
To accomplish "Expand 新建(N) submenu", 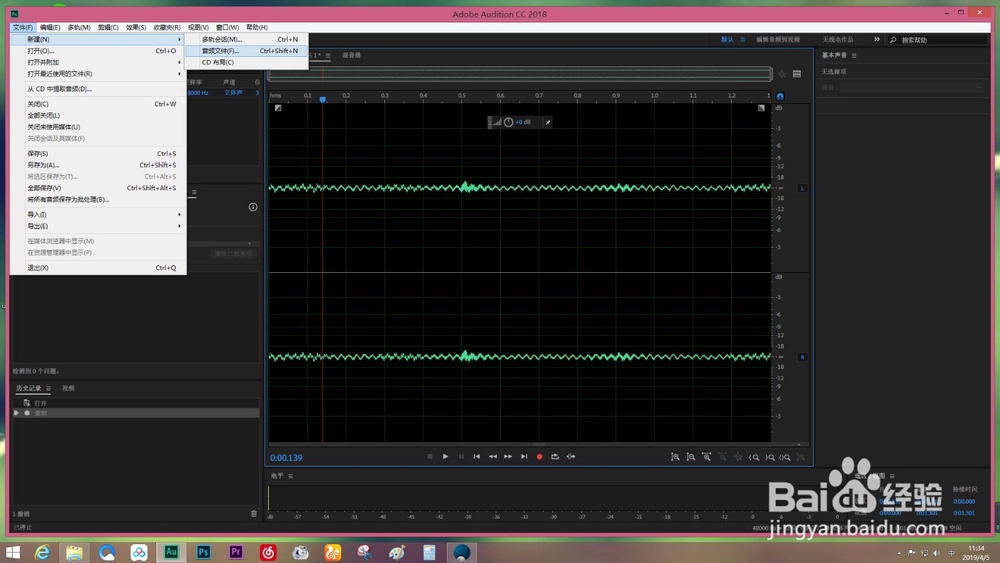I will click(98, 39).
